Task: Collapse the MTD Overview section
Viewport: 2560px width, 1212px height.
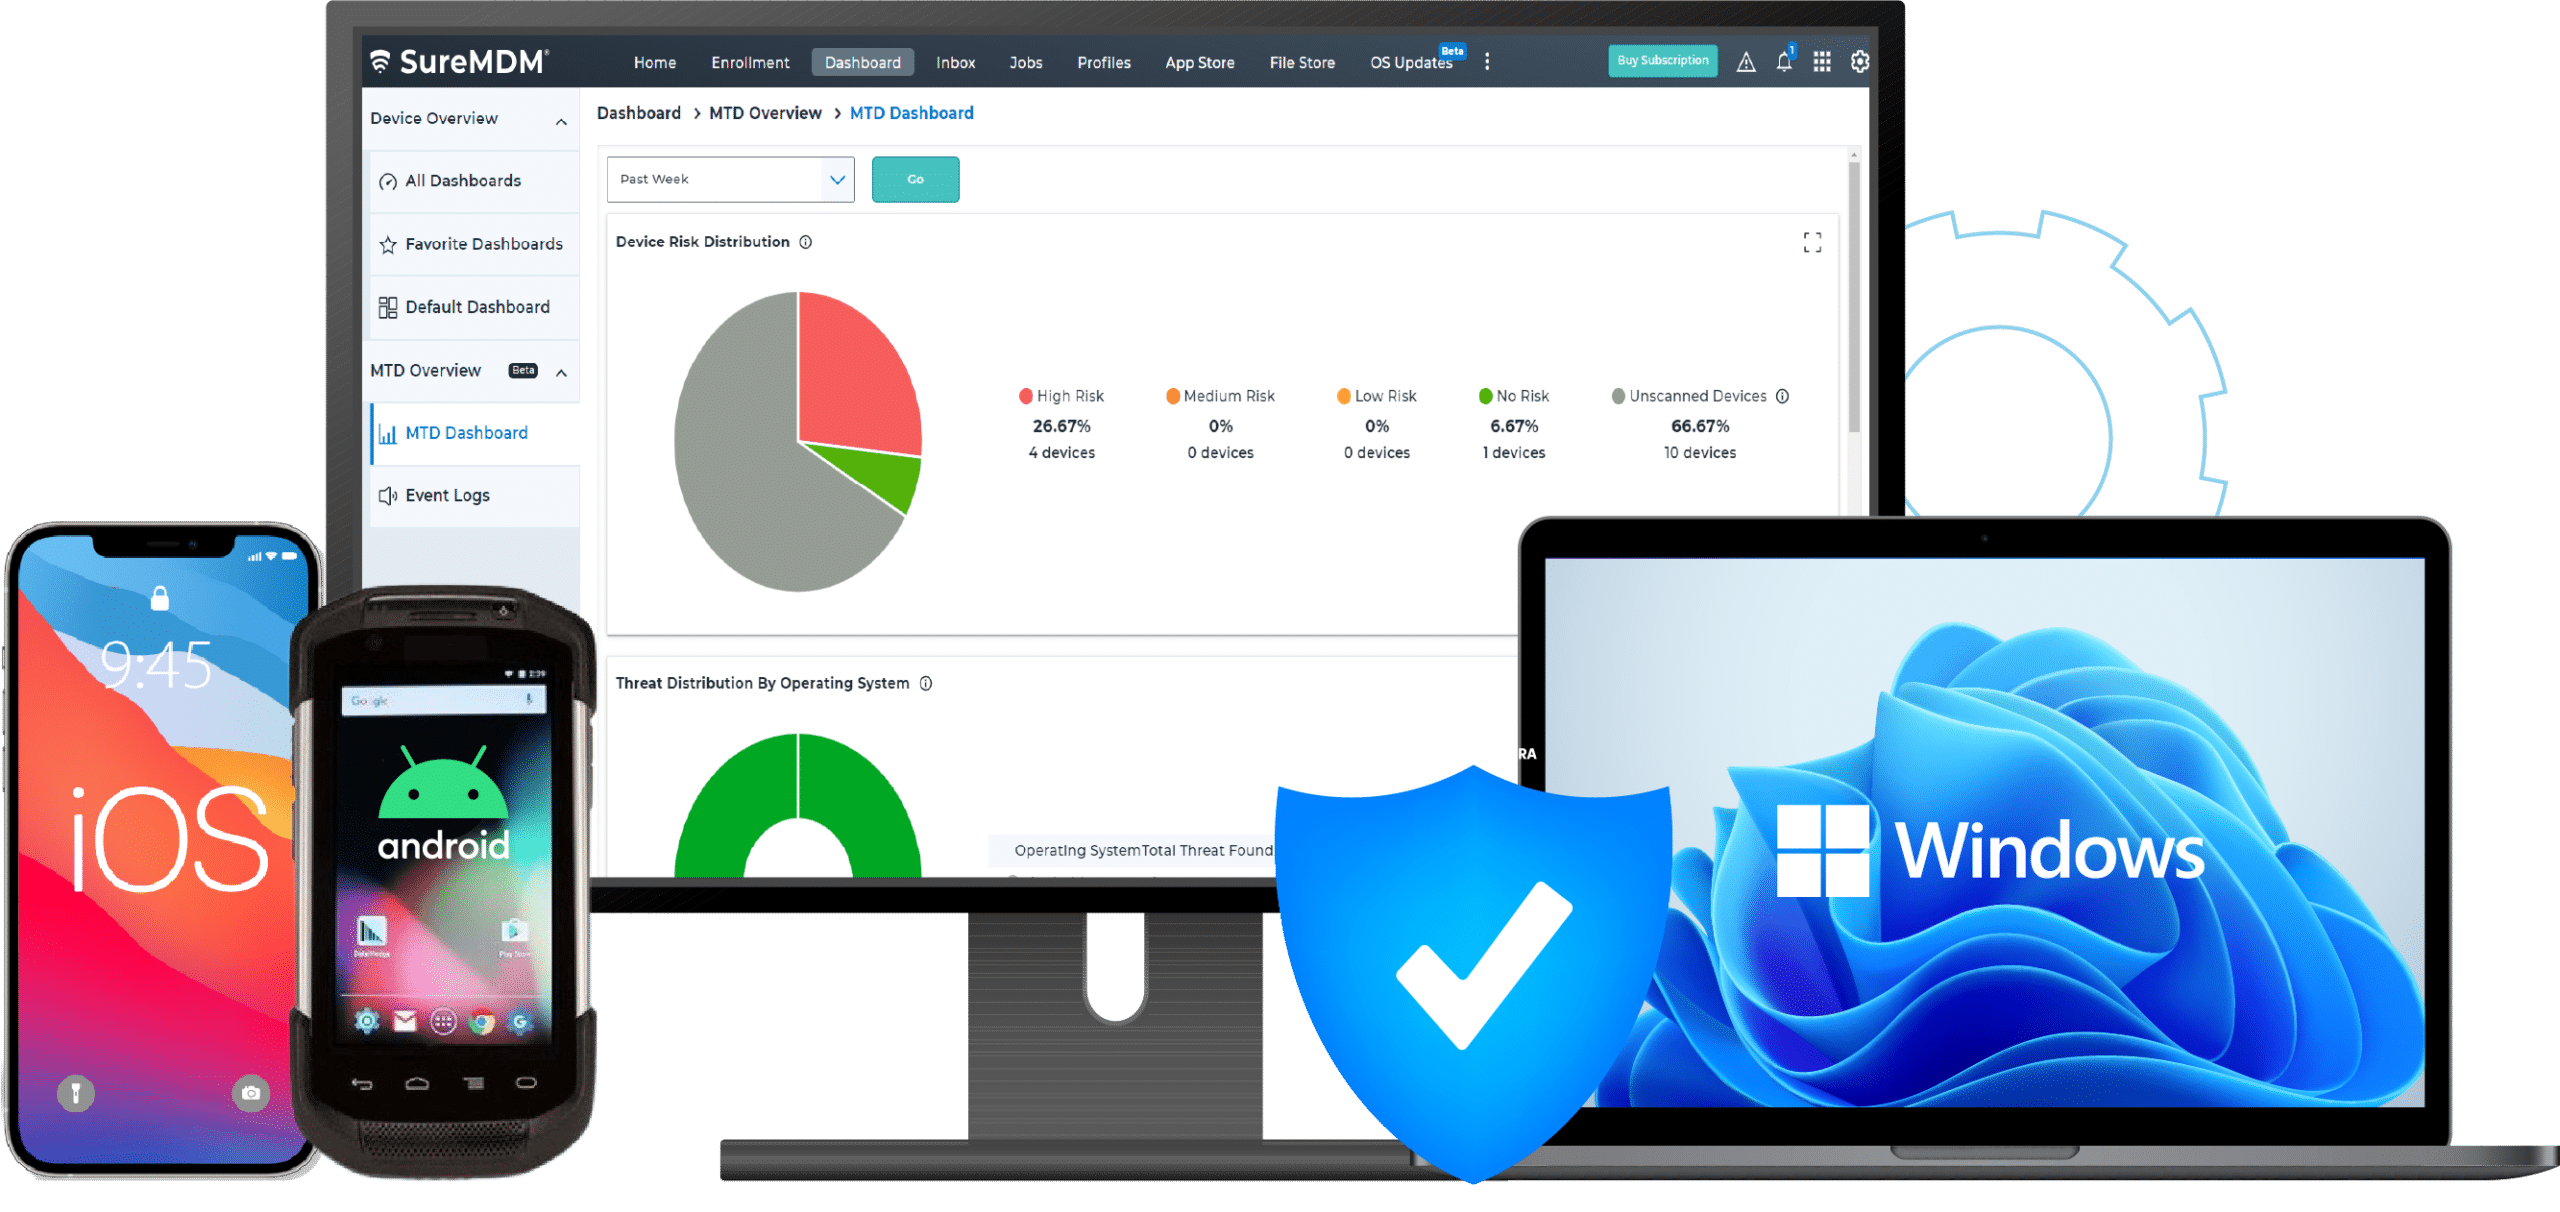Action: [x=561, y=372]
